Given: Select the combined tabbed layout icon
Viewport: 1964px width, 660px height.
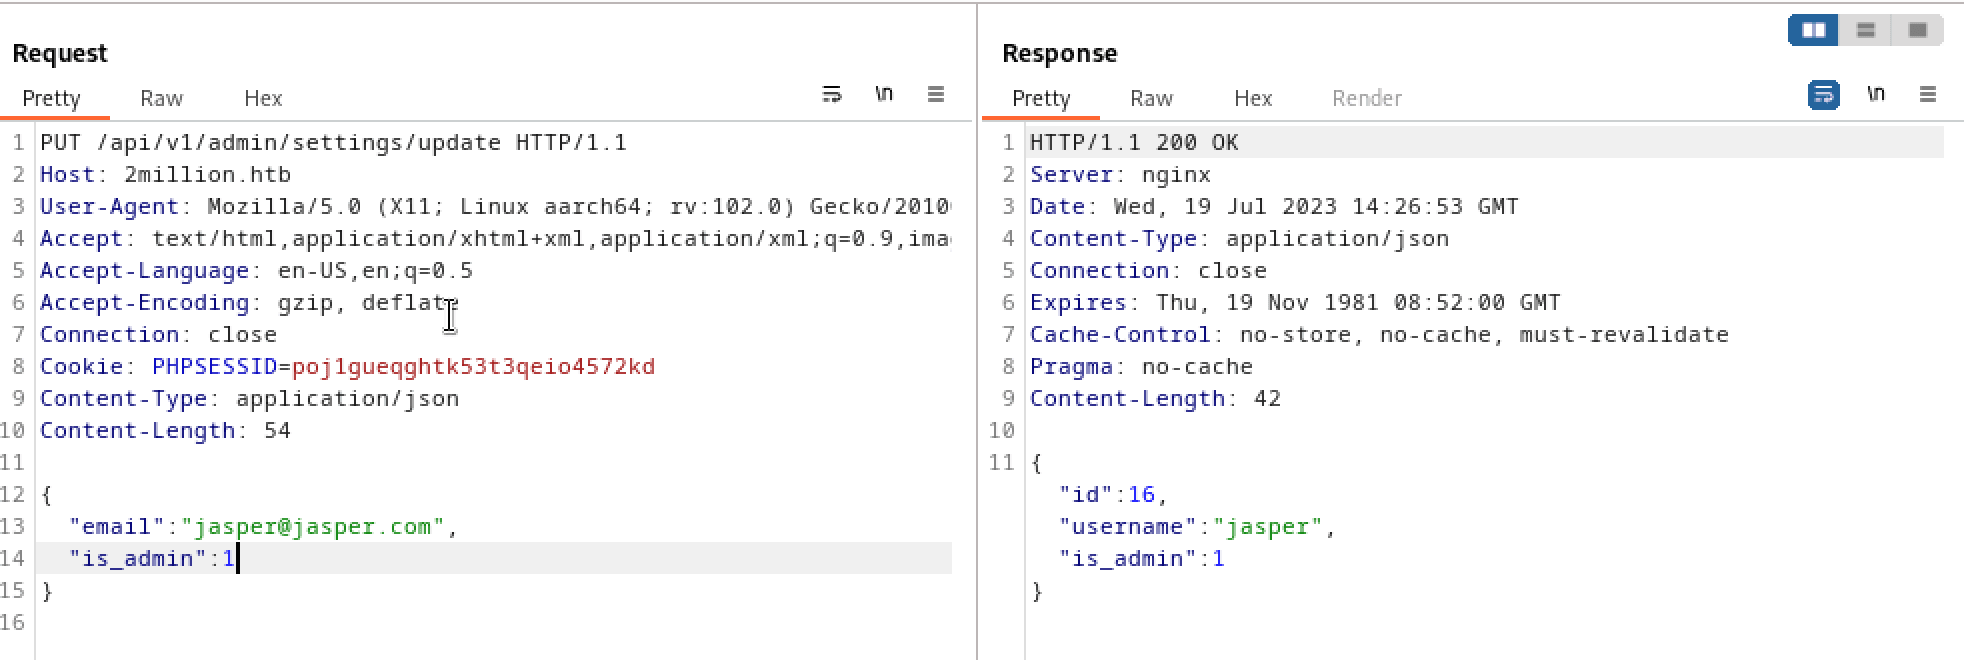Looking at the screenshot, I should 1917,30.
